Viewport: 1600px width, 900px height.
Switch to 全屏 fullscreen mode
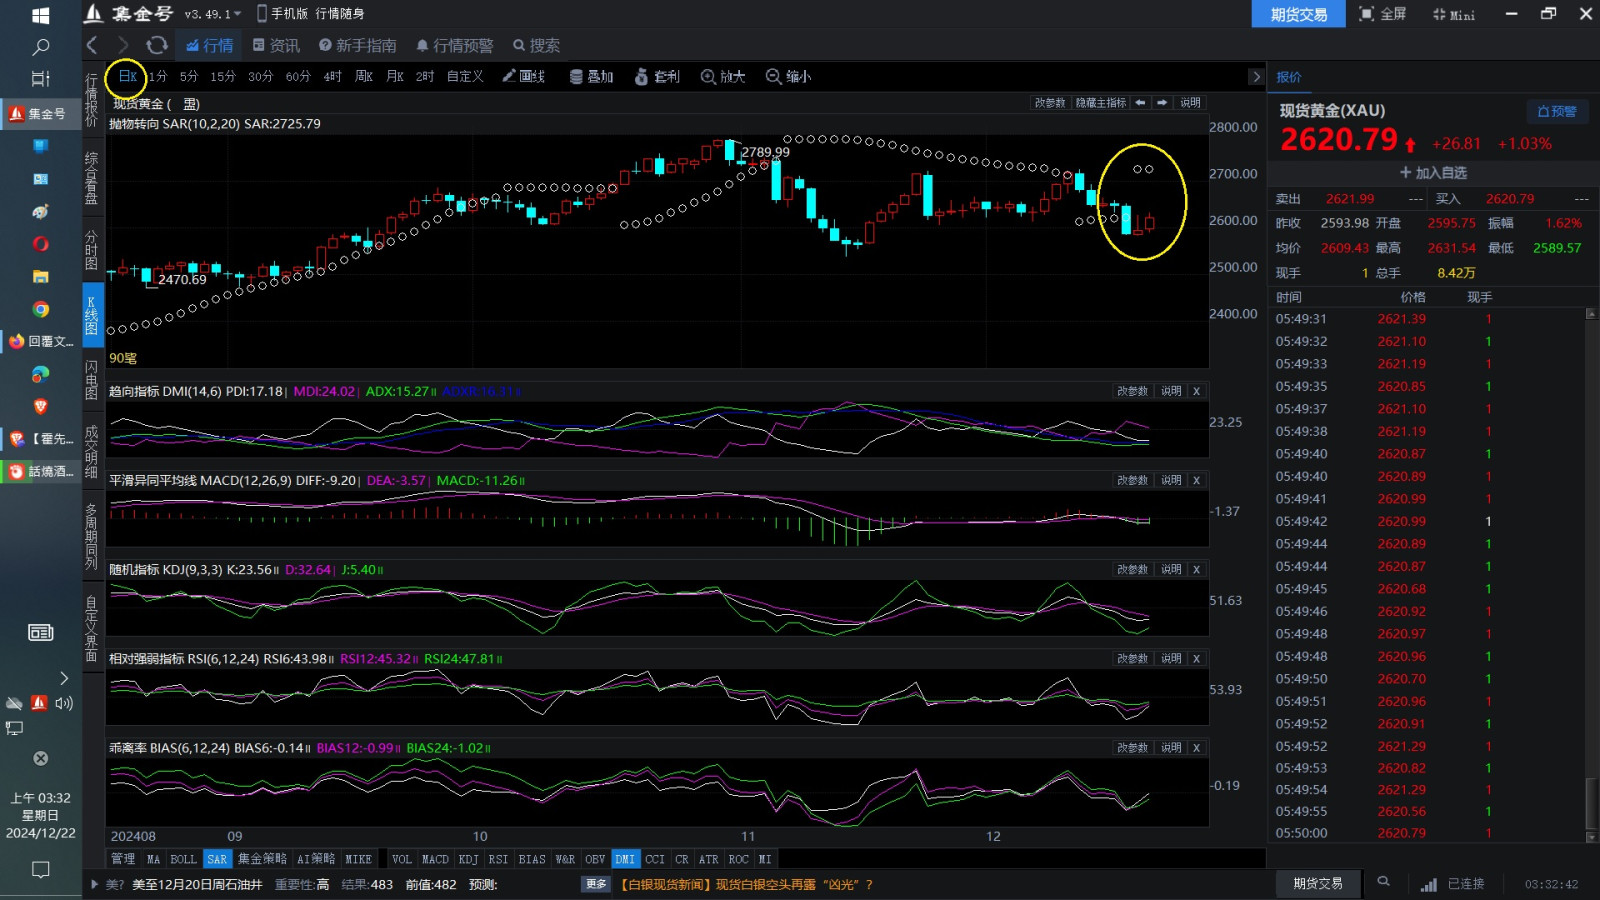point(1382,14)
